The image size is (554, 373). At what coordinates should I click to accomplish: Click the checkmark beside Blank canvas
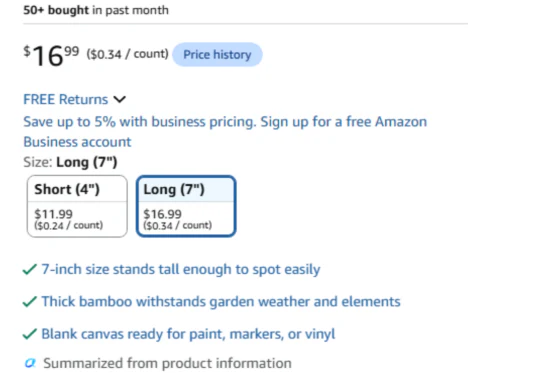(x=30, y=334)
